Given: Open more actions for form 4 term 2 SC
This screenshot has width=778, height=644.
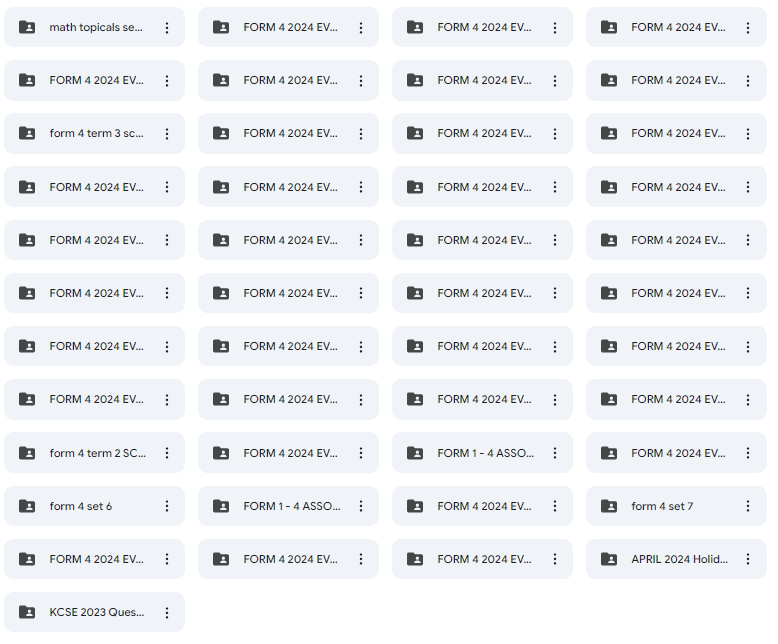Looking at the screenshot, I should click(167, 453).
